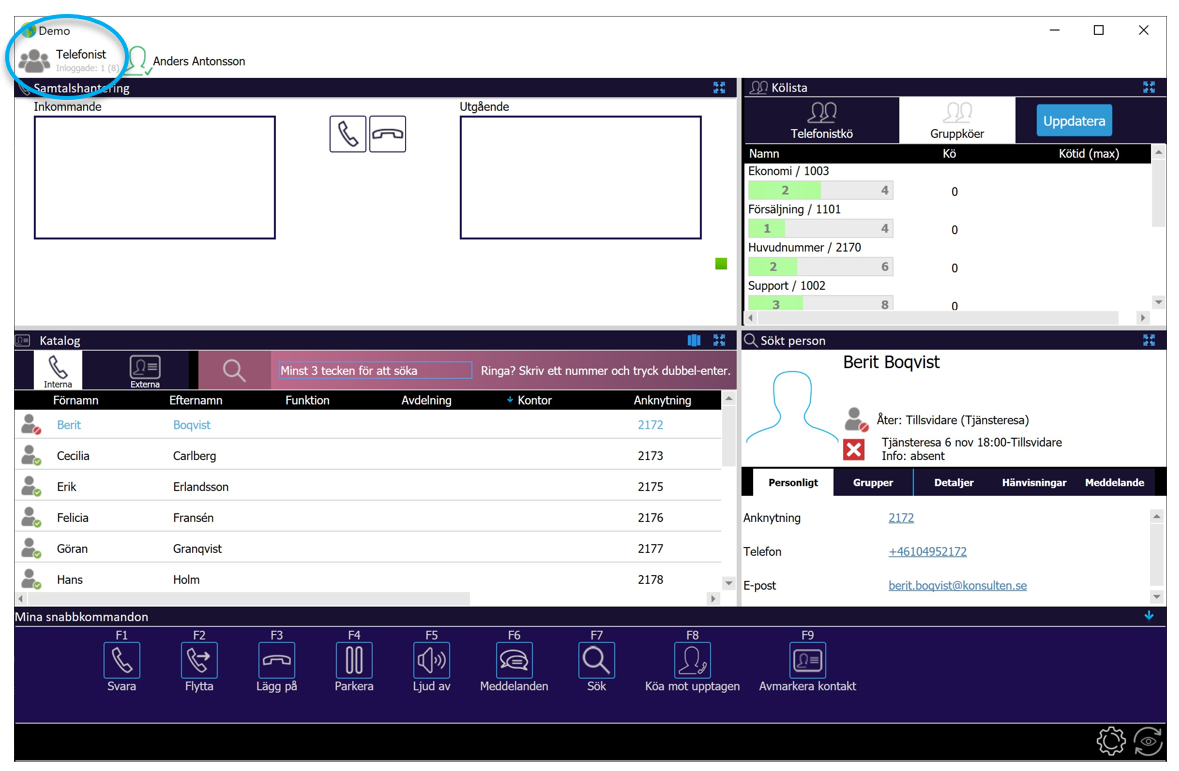Viewport: 1179px width, 771px height.
Task: Open the Grupper tab for Berit Boqvist
Action: pos(873,482)
